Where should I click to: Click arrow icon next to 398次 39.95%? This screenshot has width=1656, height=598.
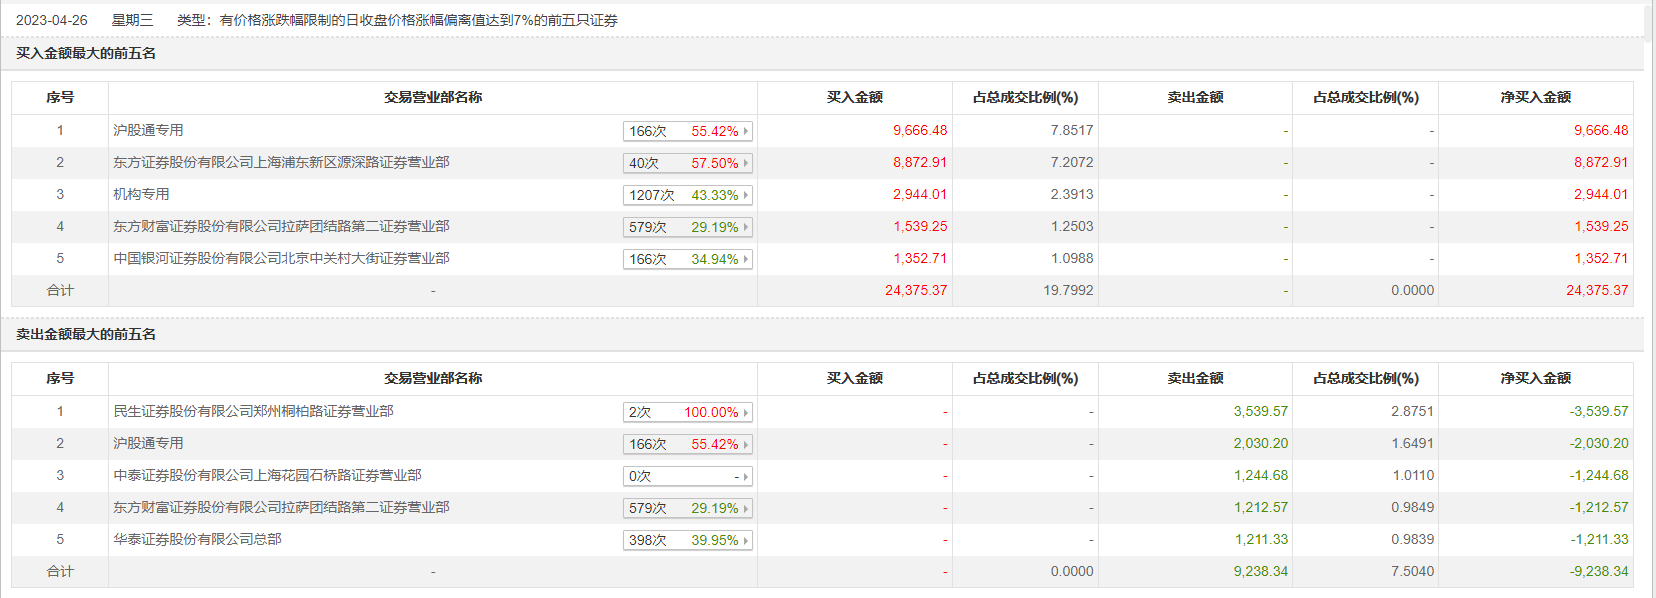tap(746, 540)
